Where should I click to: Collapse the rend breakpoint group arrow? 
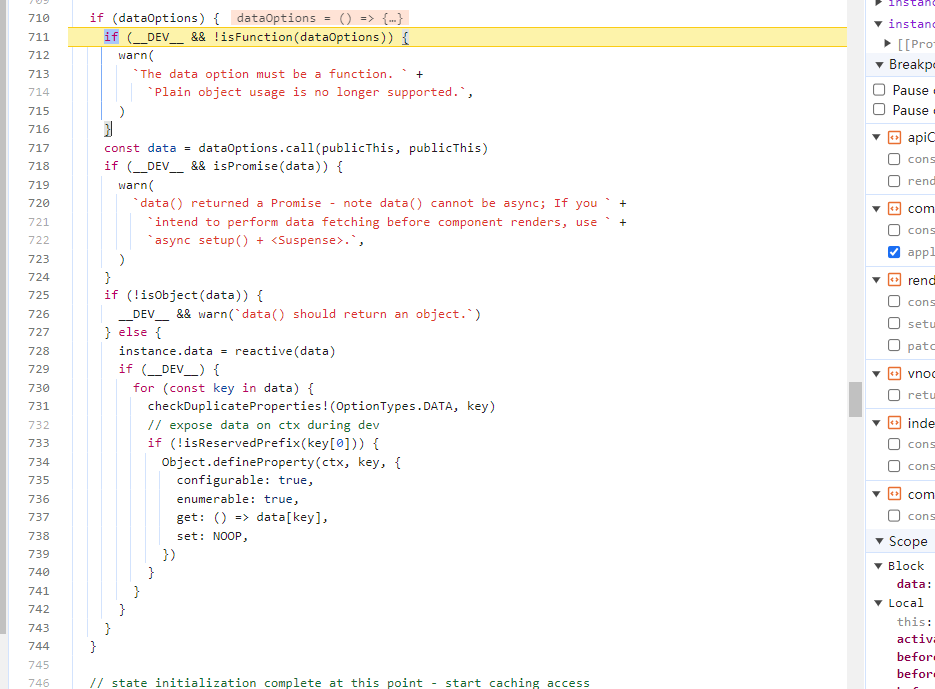pos(877,280)
